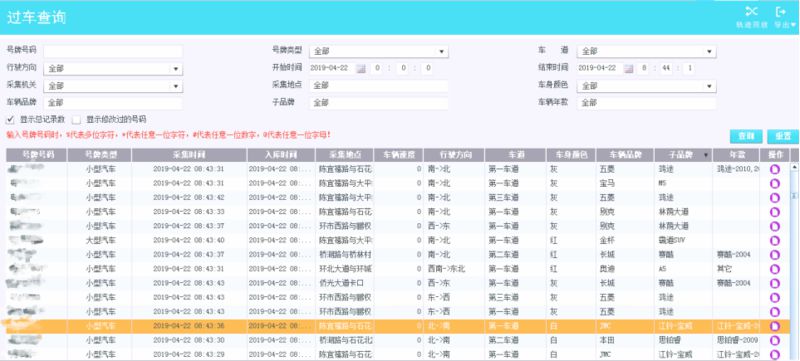Sort by the 采集时间 column header

(x=189, y=155)
